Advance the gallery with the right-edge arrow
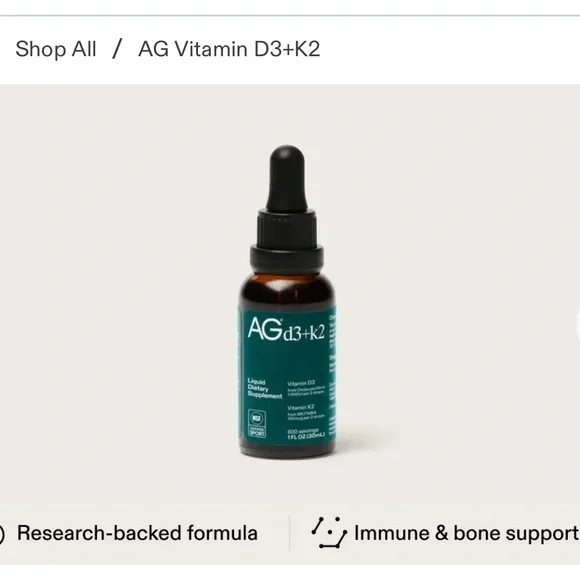580x580 pixels. pos(577,326)
